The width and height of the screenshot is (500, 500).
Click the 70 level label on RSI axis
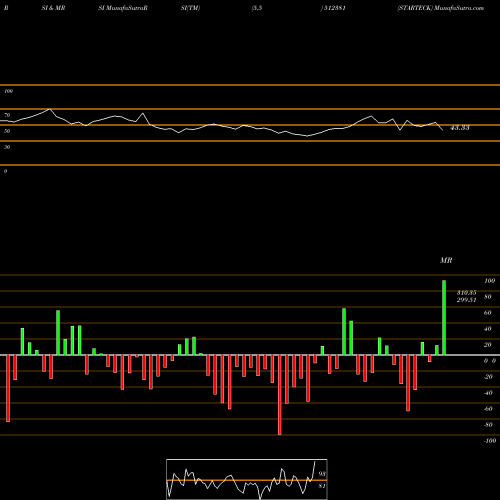7,115
